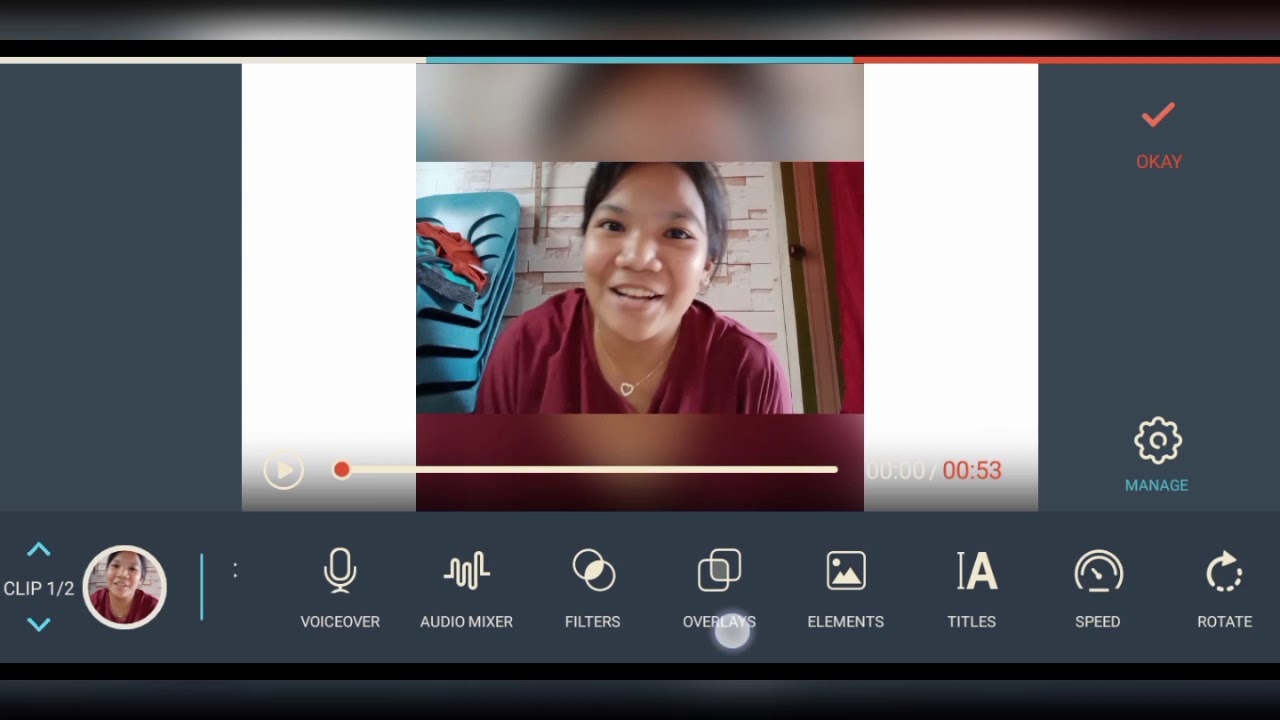This screenshot has width=1280, height=720.
Task: Open the Elements tool
Action: [846, 589]
